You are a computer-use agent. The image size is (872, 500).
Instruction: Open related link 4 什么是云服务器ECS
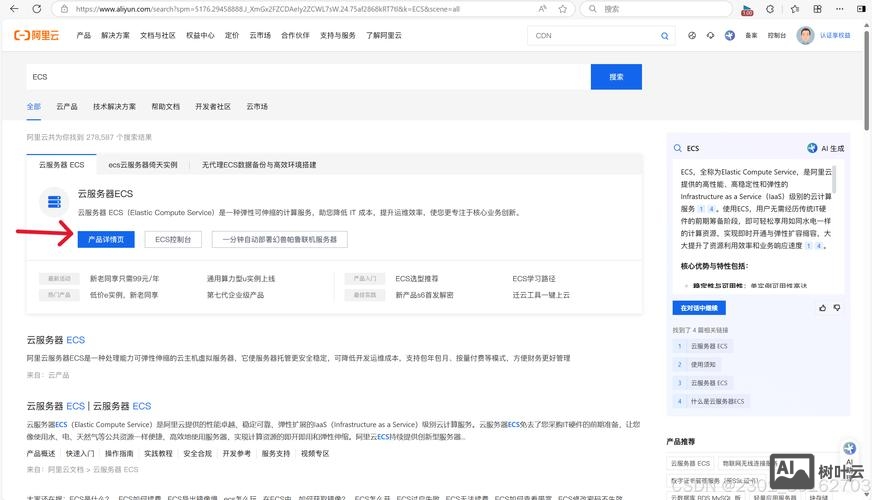(x=710, y=401)
